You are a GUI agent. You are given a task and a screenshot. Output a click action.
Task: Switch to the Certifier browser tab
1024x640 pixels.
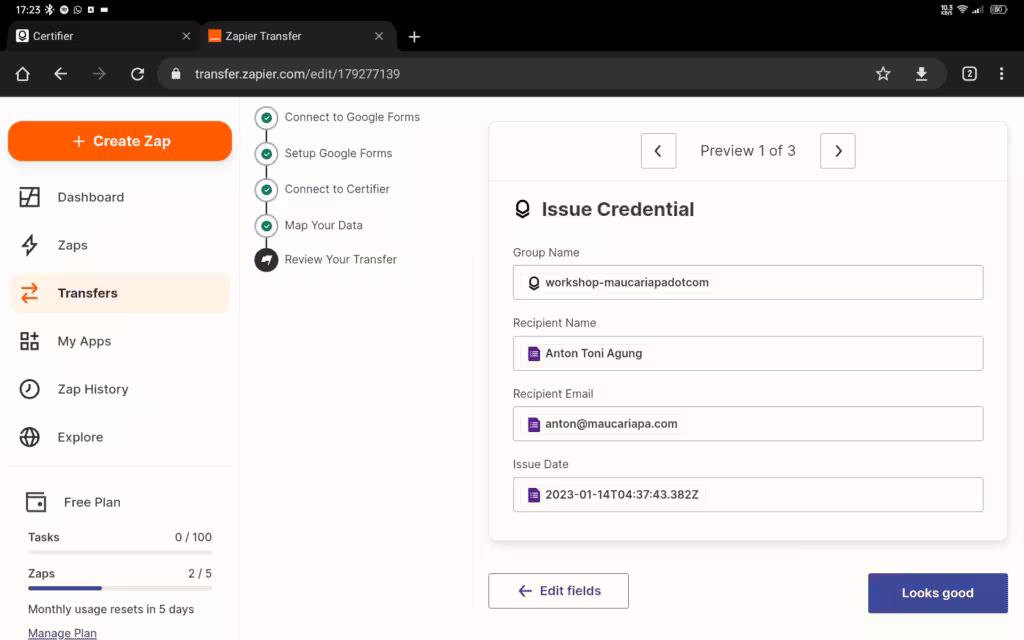pyautogui.click(x=103, y=36)
